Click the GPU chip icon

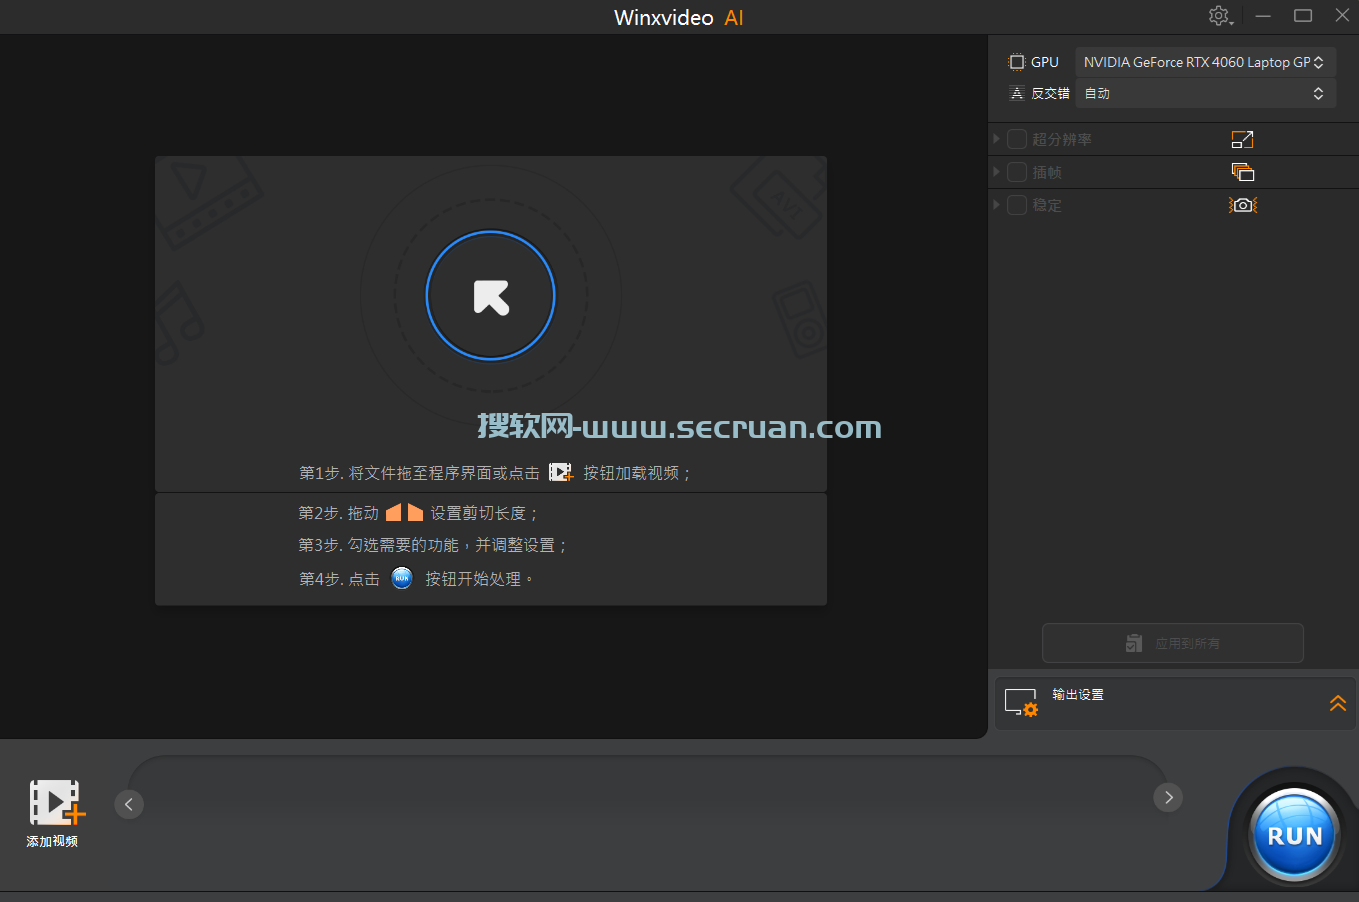point(1017,62)
